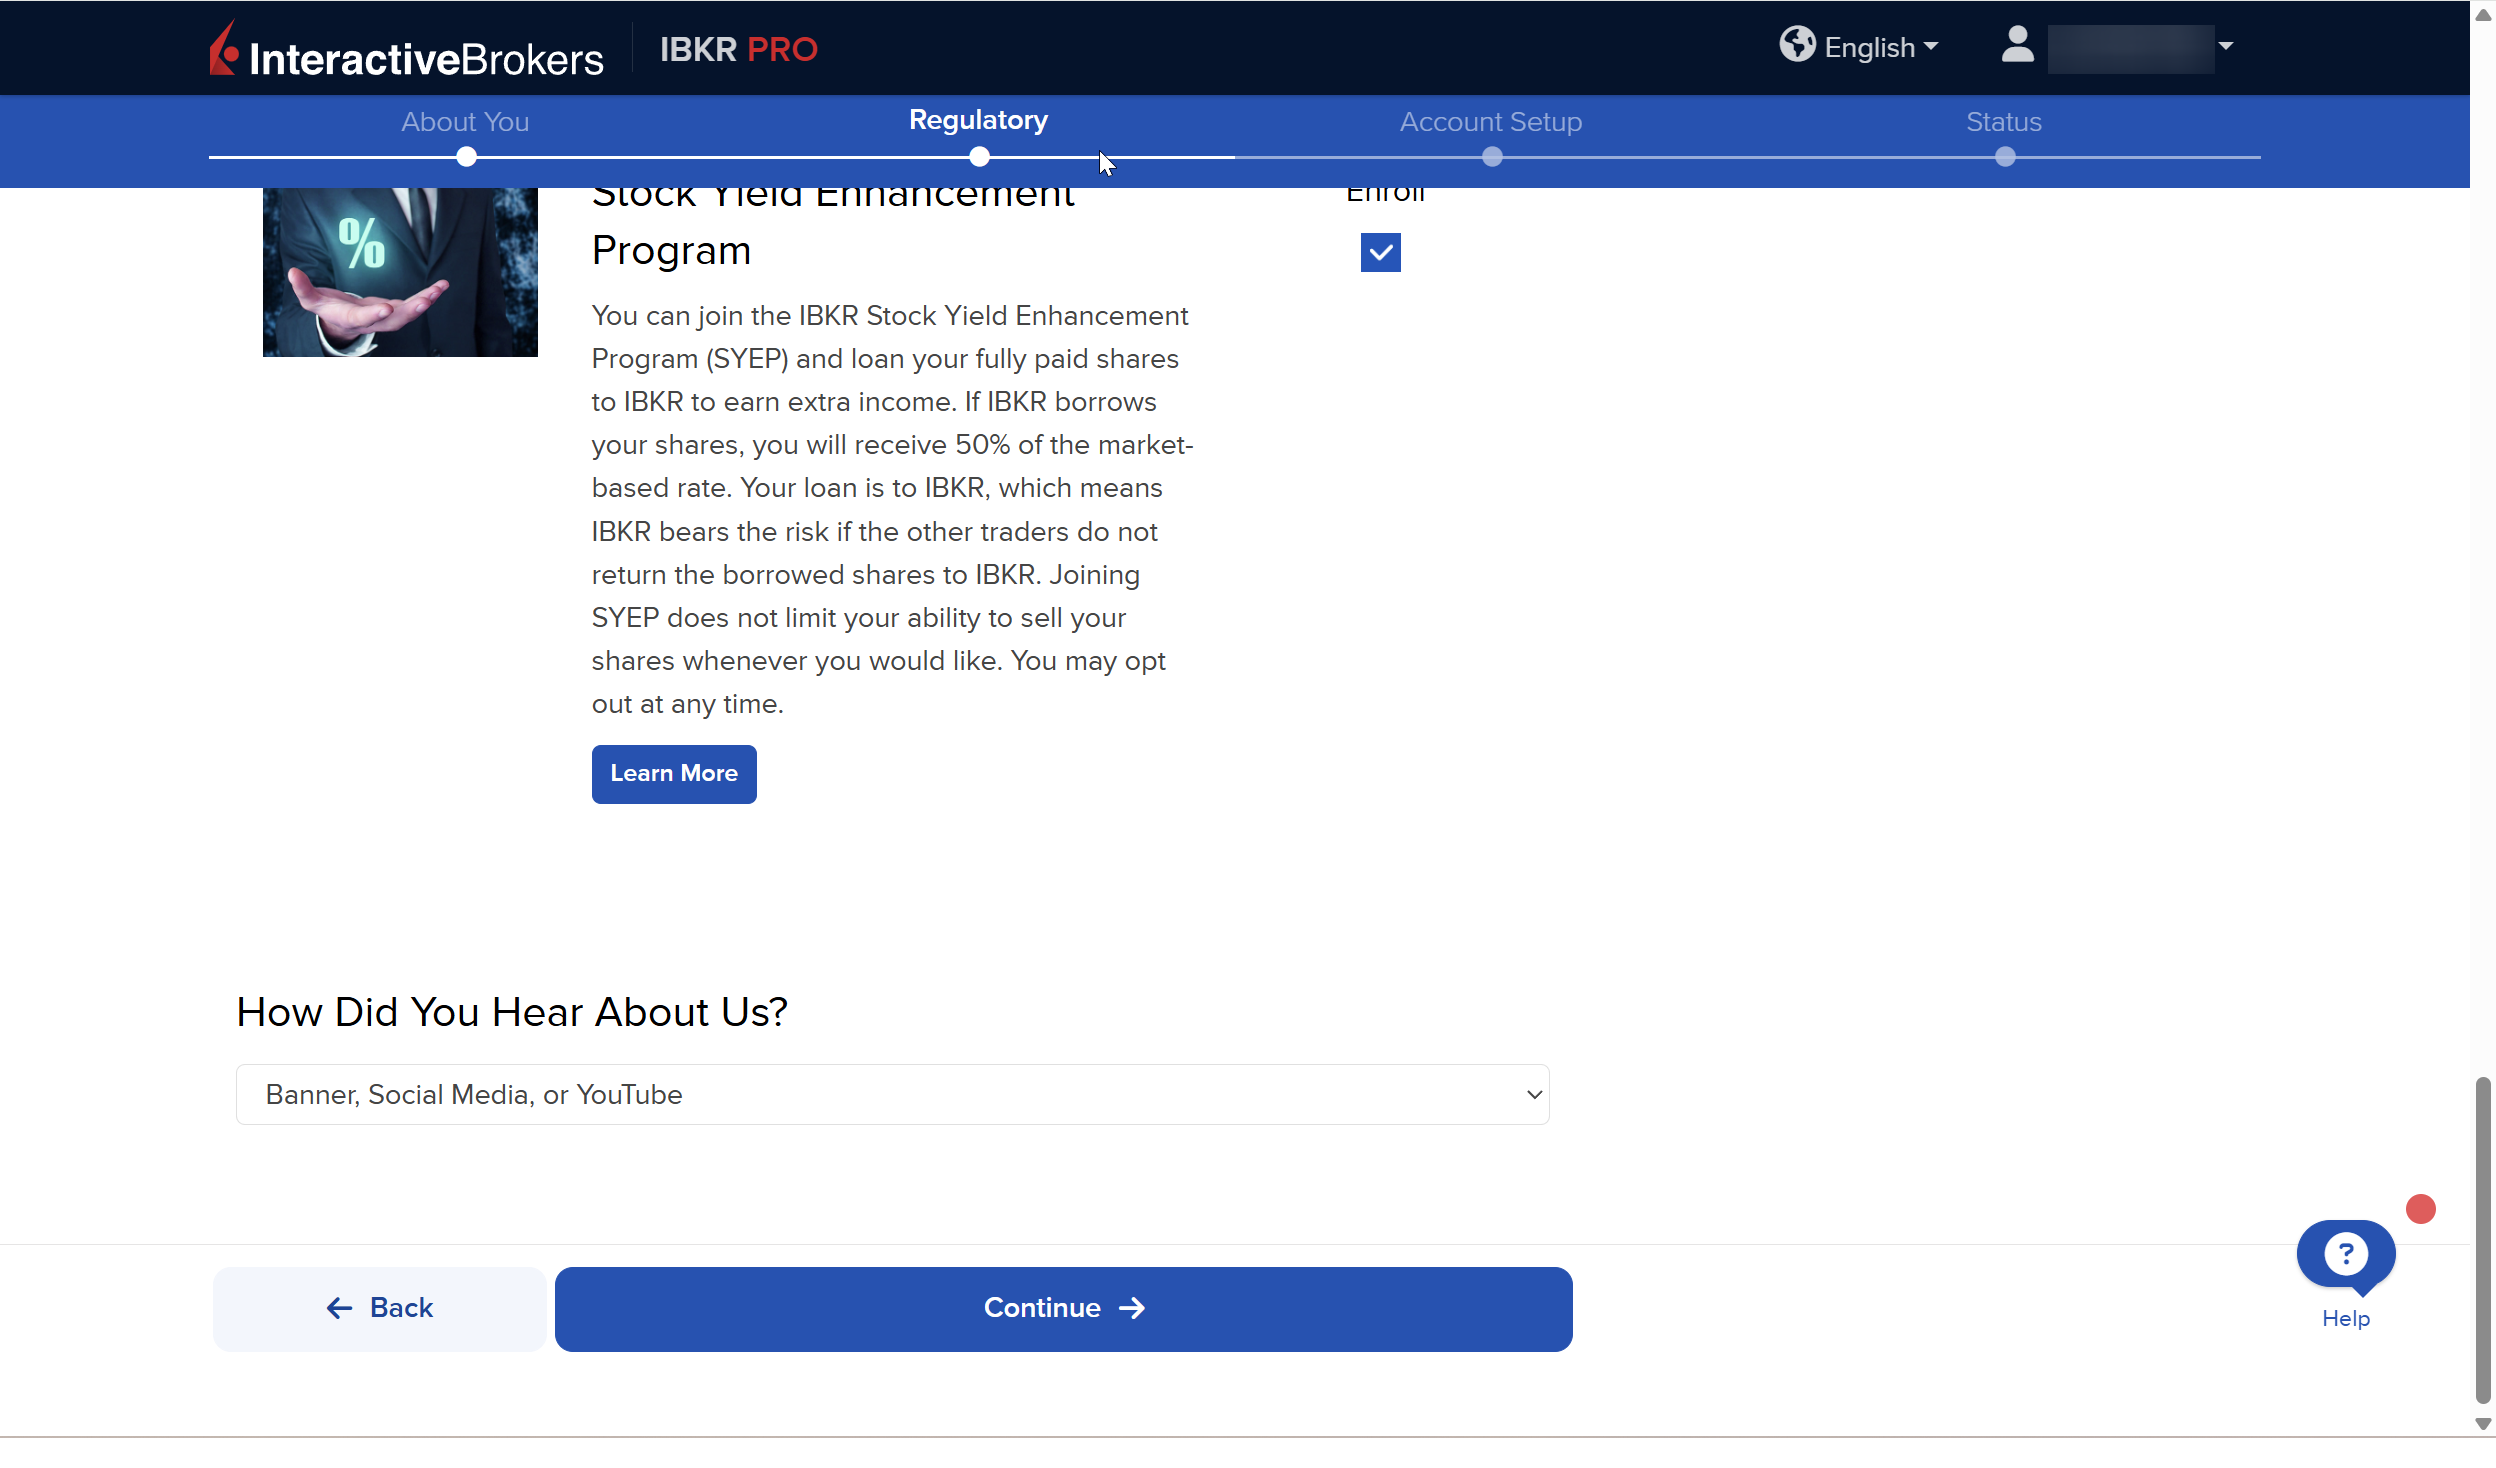Open the English language dropdown
This screenshot has width=2496, height=1468.
coord(1880,47)
